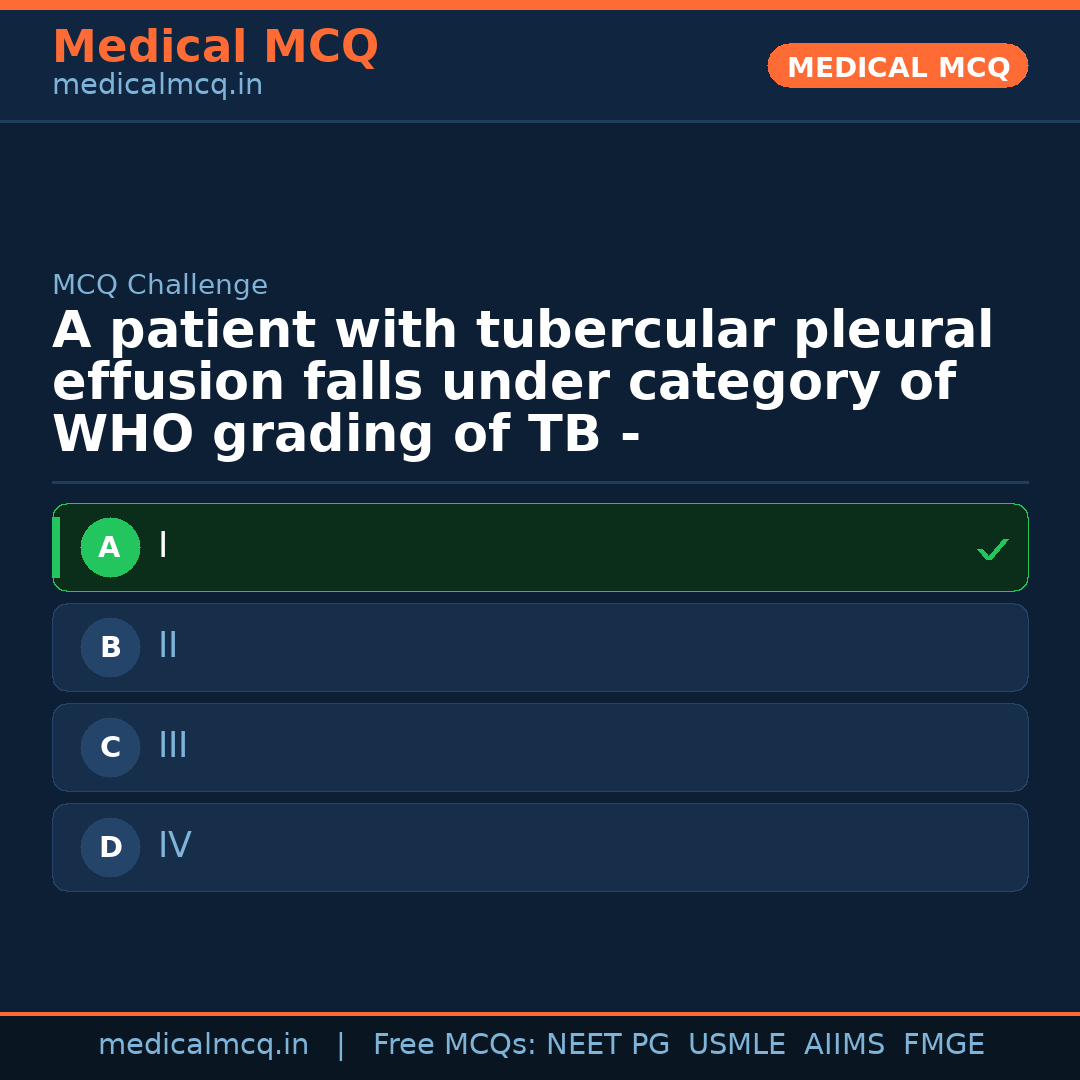Click the orange divider line above footer

(540, 1011)
